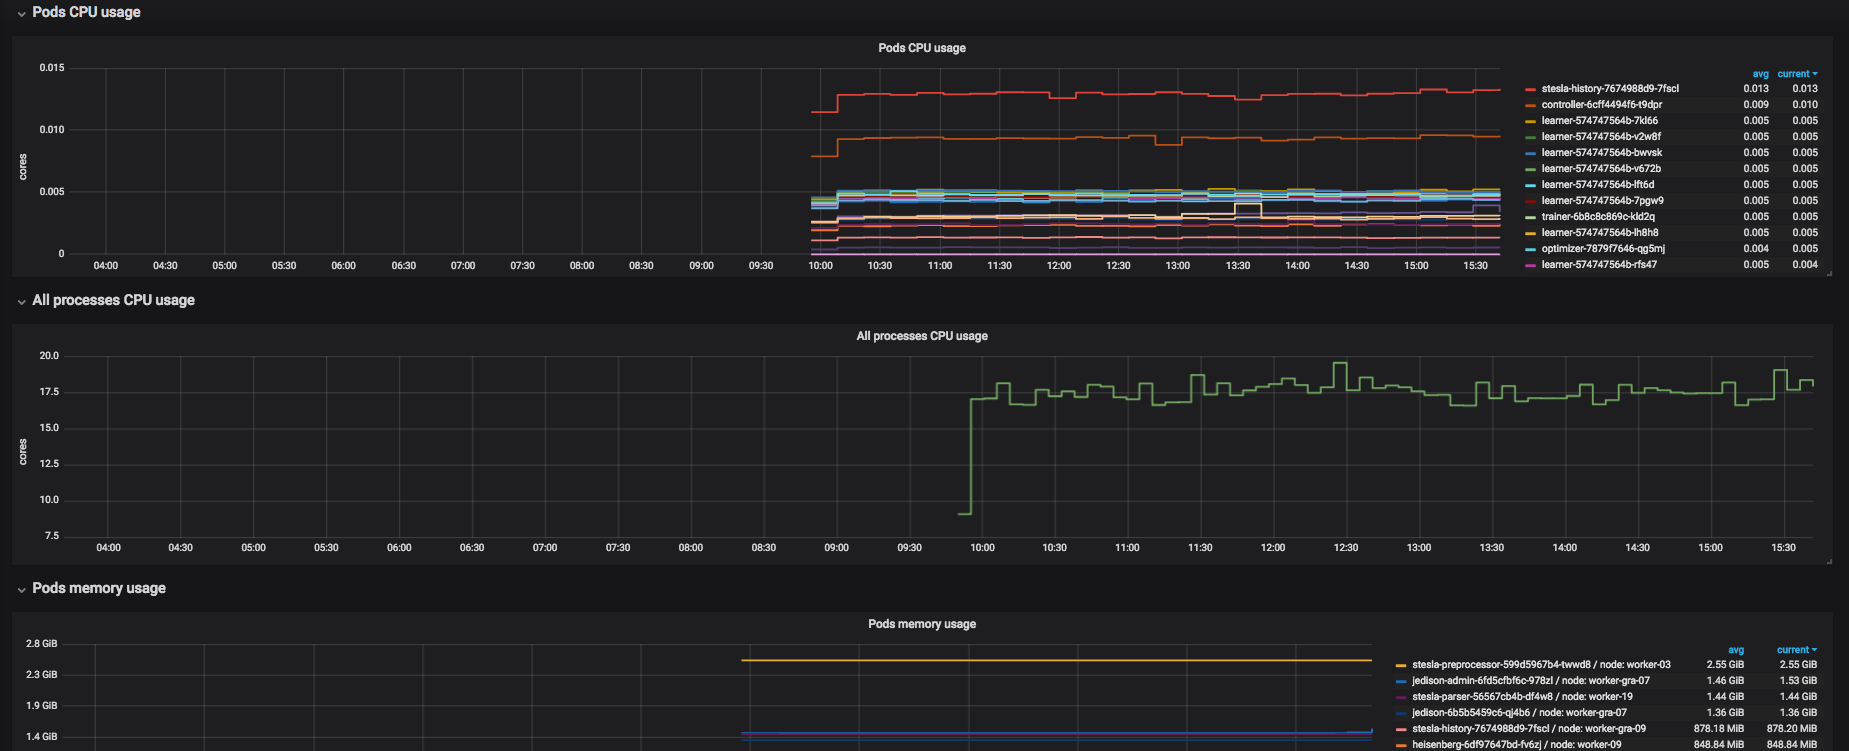Open color picker for learner-574747564b-v672b swatch
Viewport: 1849px width, 751px height.
tap(1530, 169)
